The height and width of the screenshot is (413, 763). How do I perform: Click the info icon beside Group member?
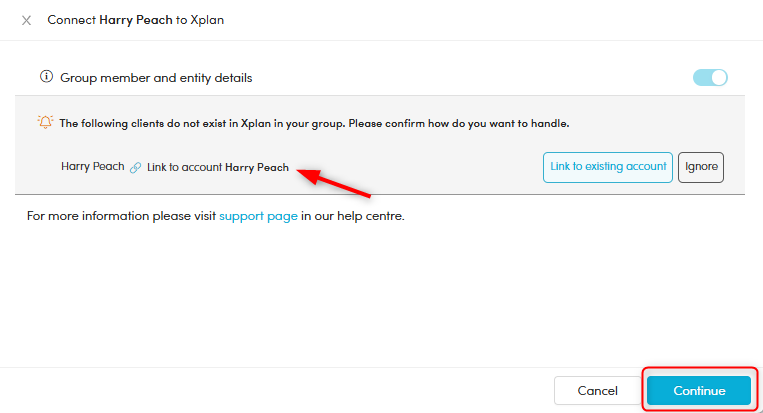tap(45, 77)
